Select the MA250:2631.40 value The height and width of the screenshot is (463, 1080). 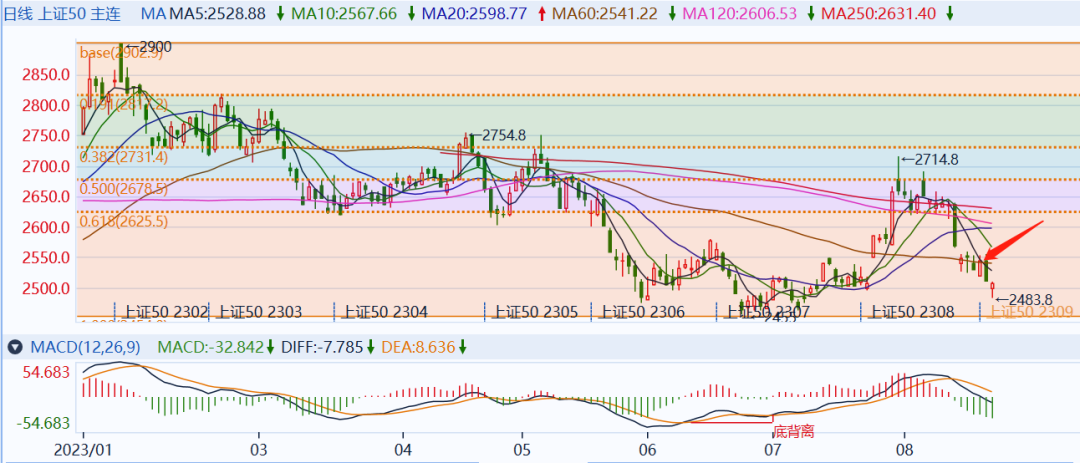coord(880,13)
